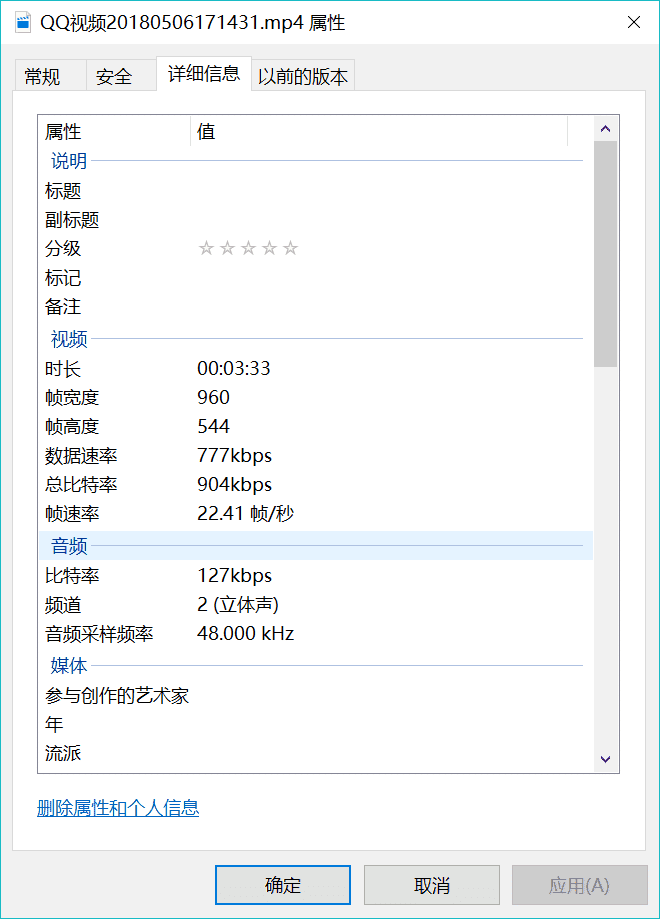Image resolution: width=660 pixels, height=919 pixels.
Task: Go to the 以前的版本 tab
Action: coord(303,76)
